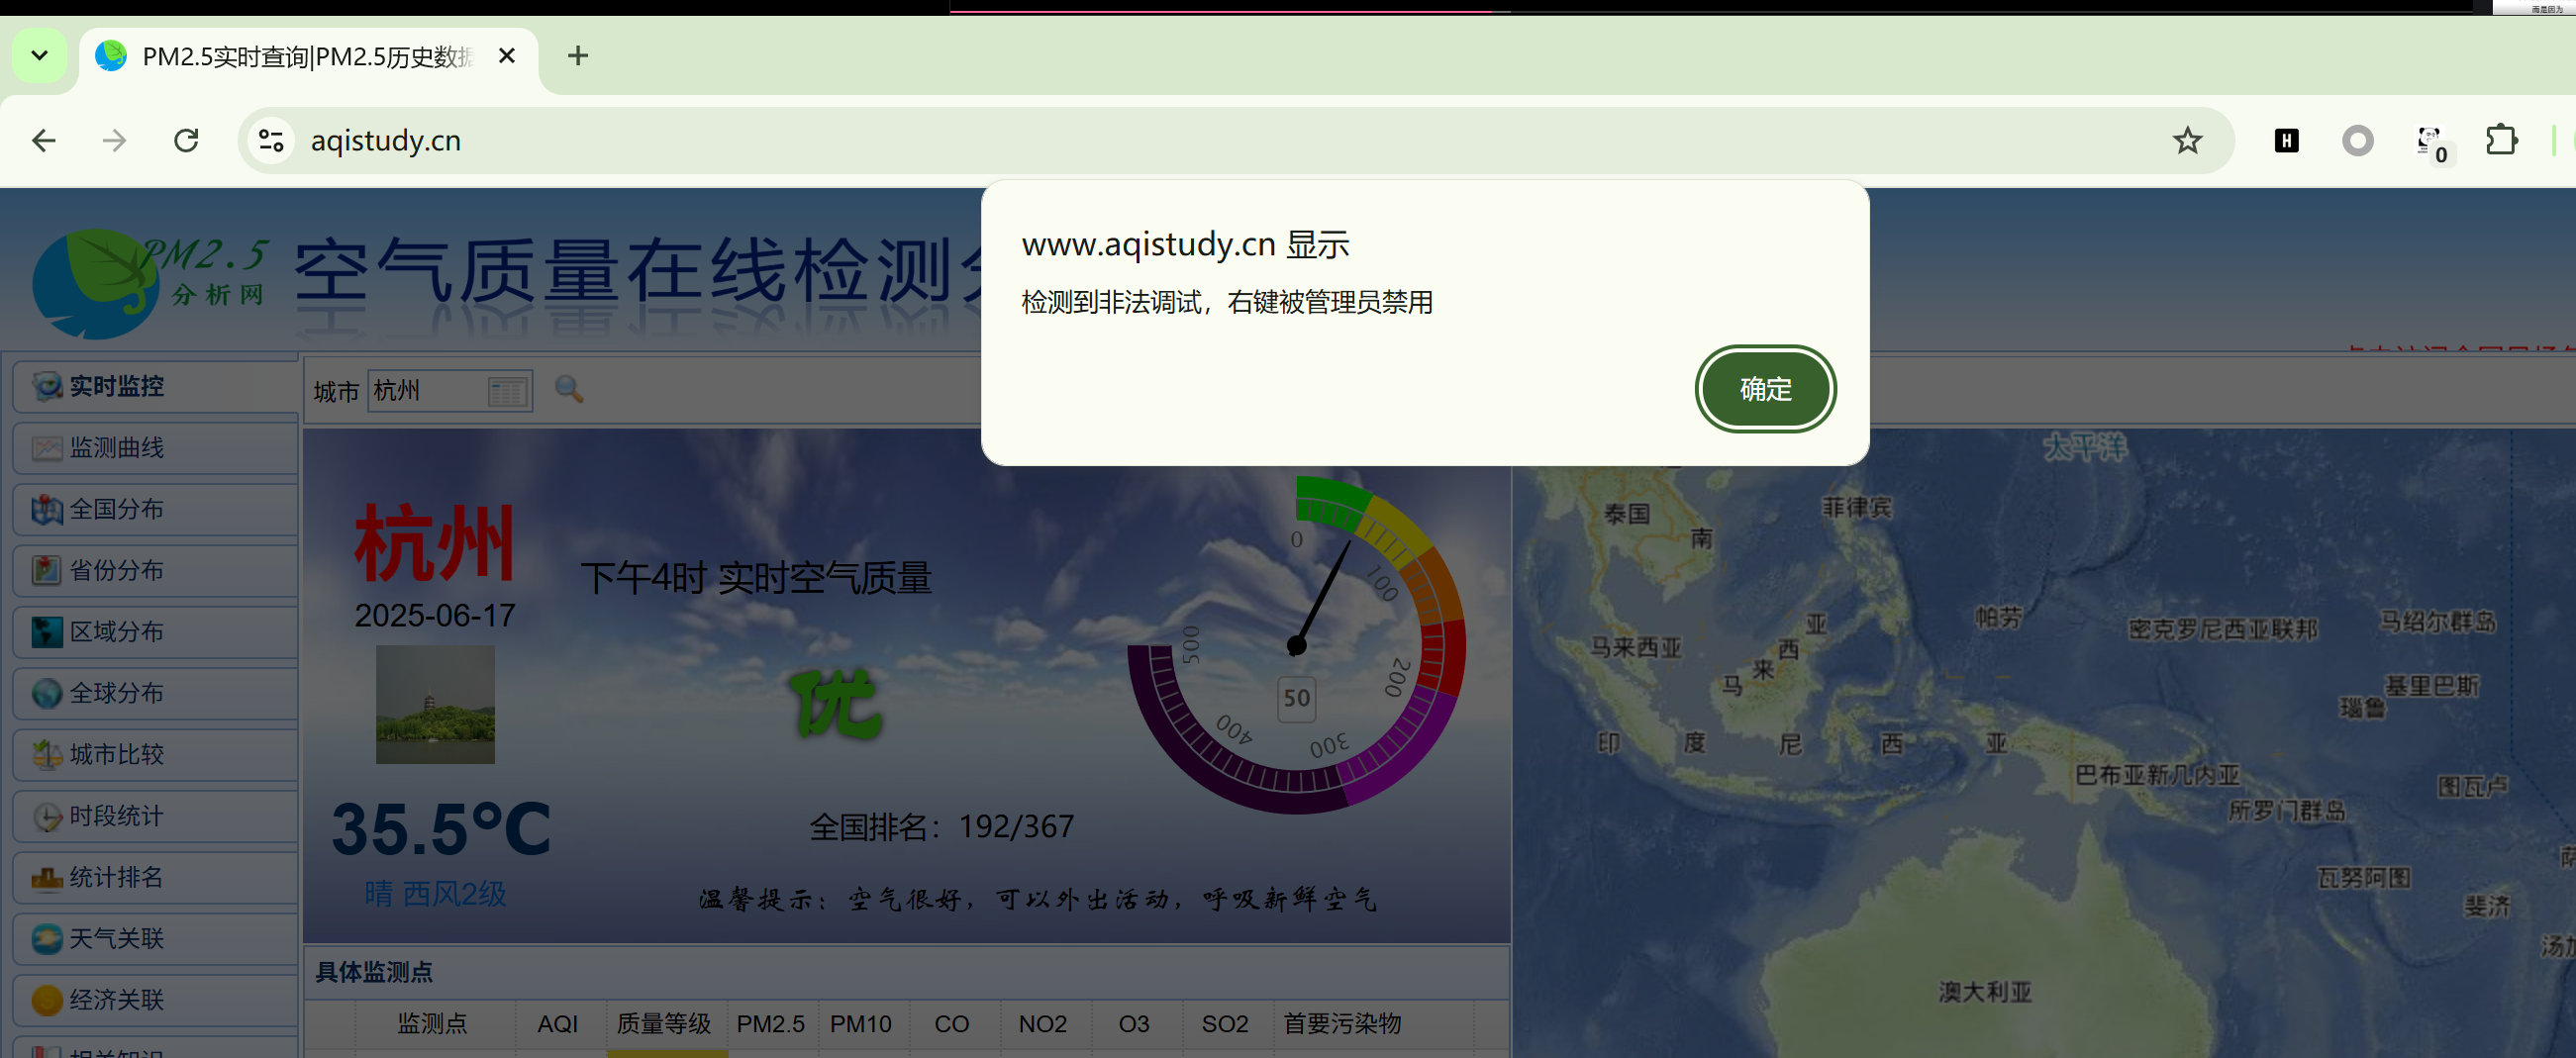Screen dimensions: 2576x1058
Task: Focus the 城市 input field showing 杭州
Action: pyautogui.click(x=427, y=391)
